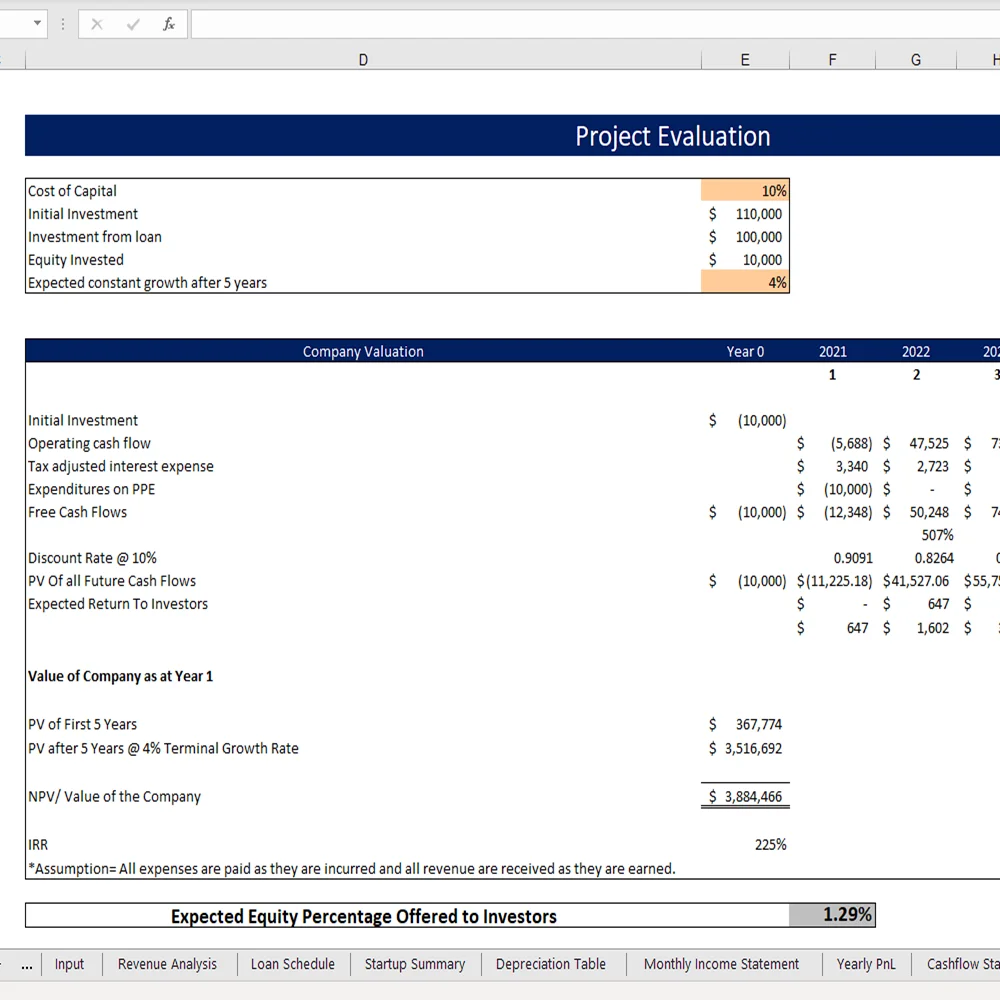The width and height of the screenshot is (1000, 1000).
Task: Select the Yearly PnL sheet tab
Action: click(866, 964)
